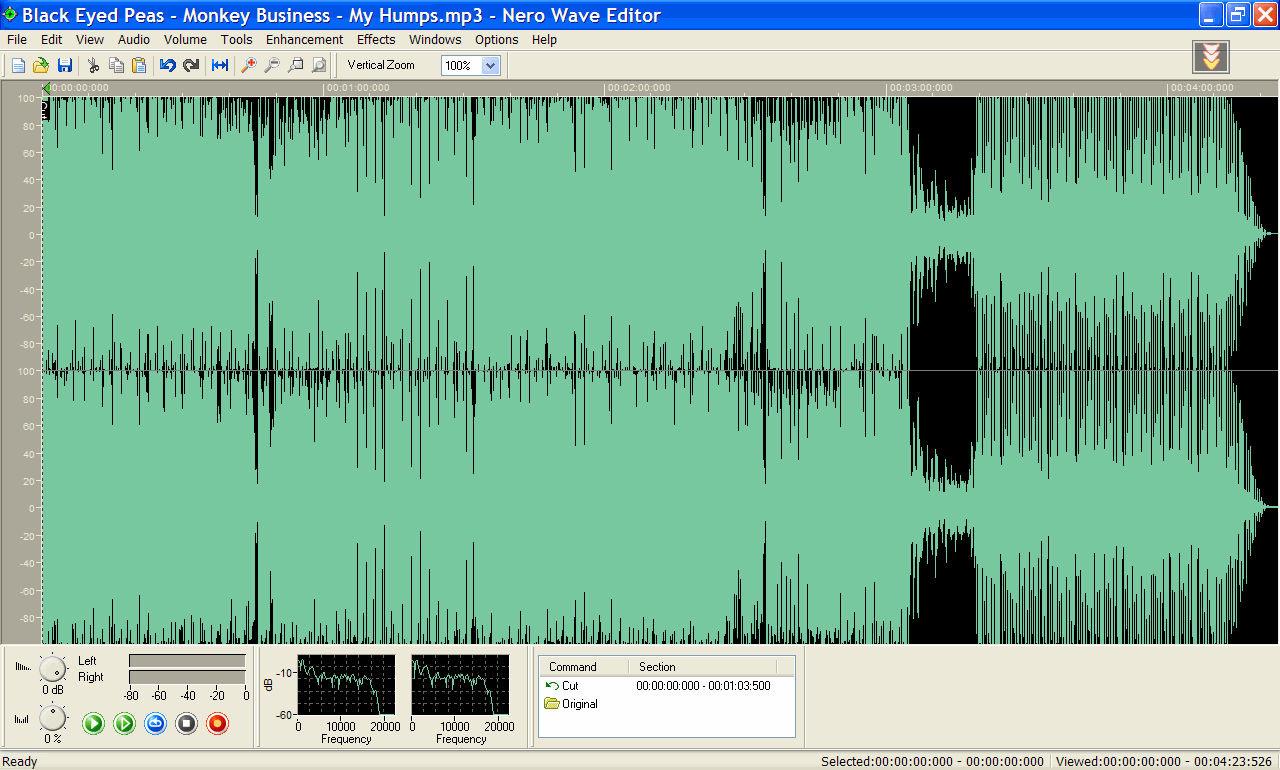This screenshot has height=770, width=1280.
Task: Open the Windows menu
Action: (435, 40)
